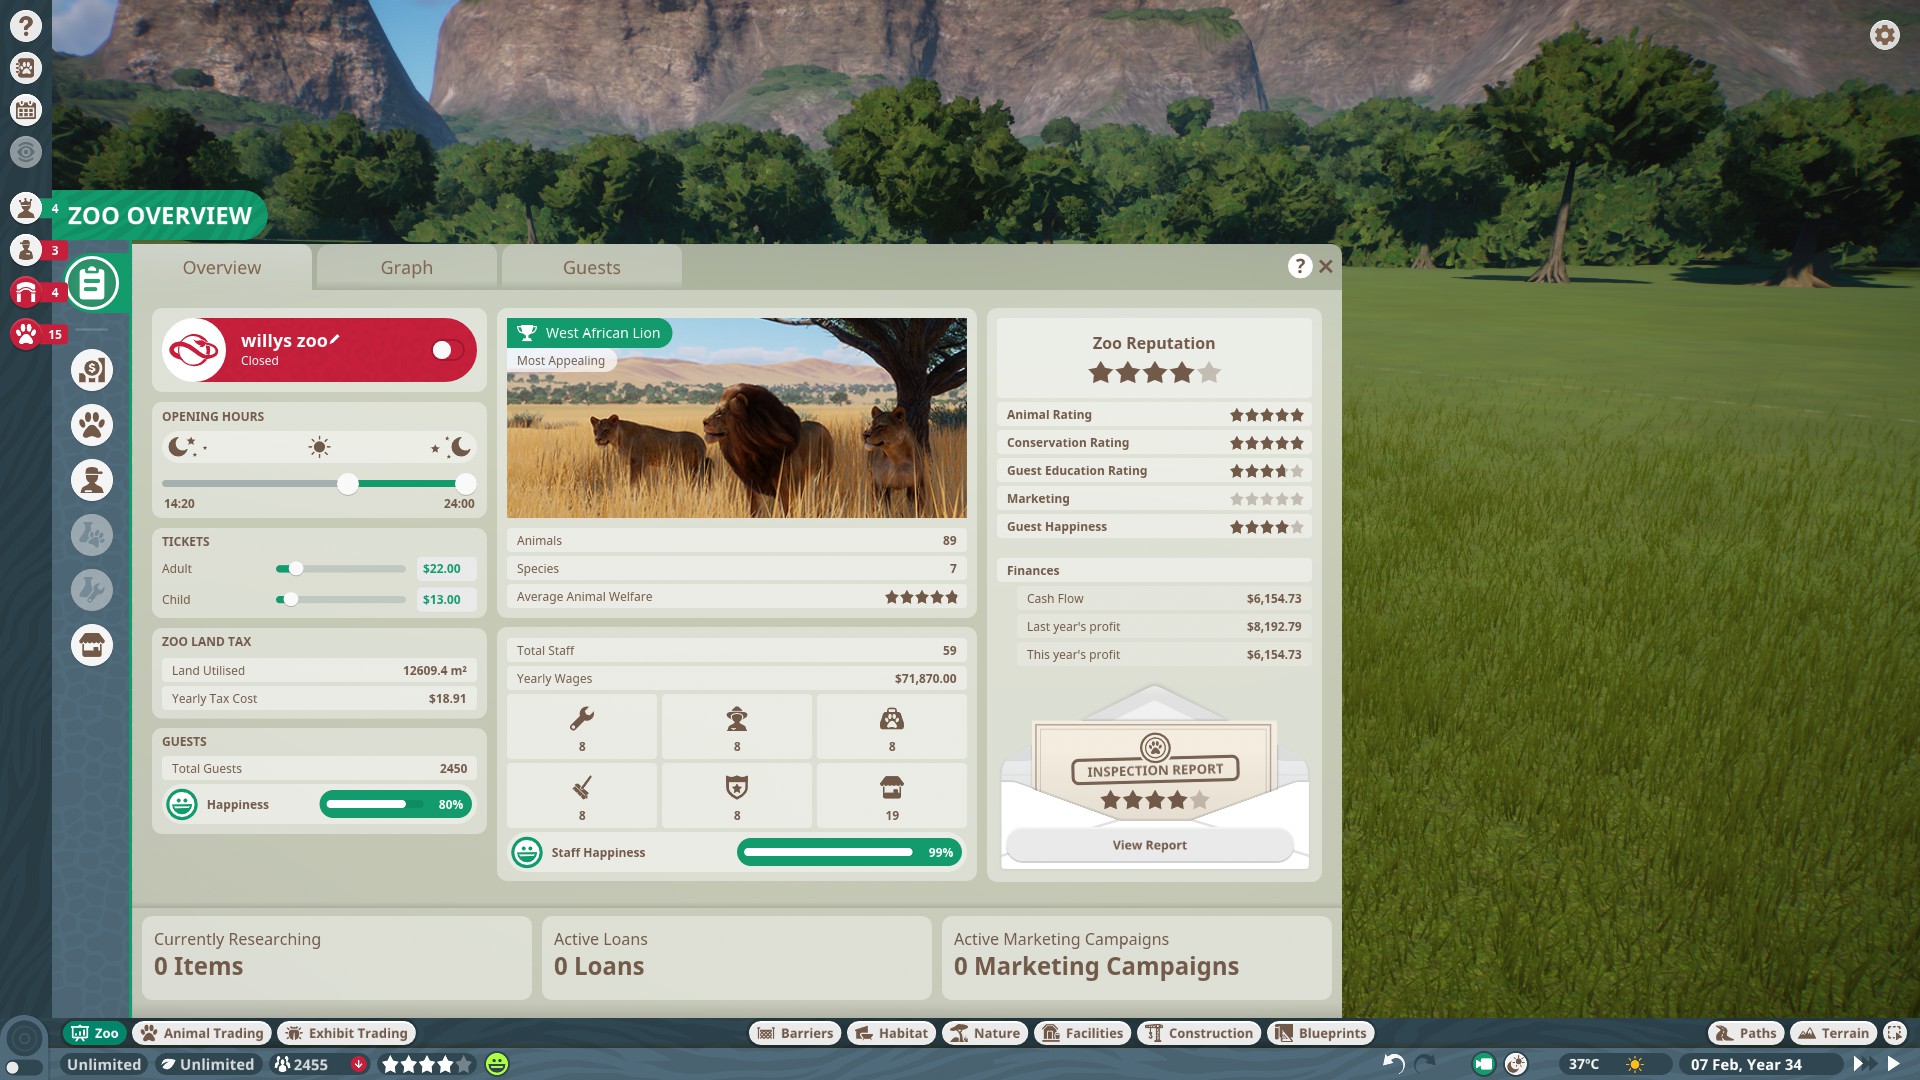1920x1080 pixels.
Task: Open the finances money icon
Action: click(x=92, y=370)
